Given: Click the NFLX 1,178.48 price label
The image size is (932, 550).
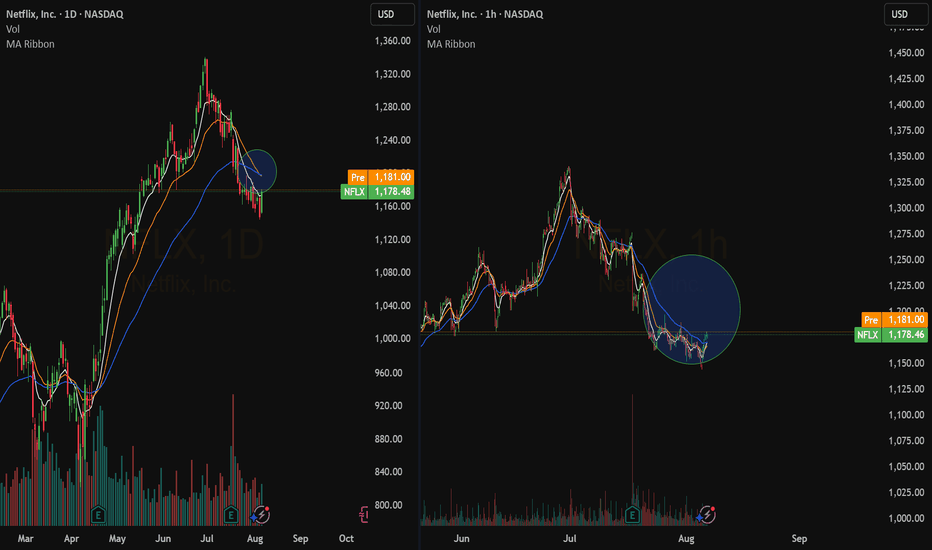Looking at the screenshot, I should point(377,191).
